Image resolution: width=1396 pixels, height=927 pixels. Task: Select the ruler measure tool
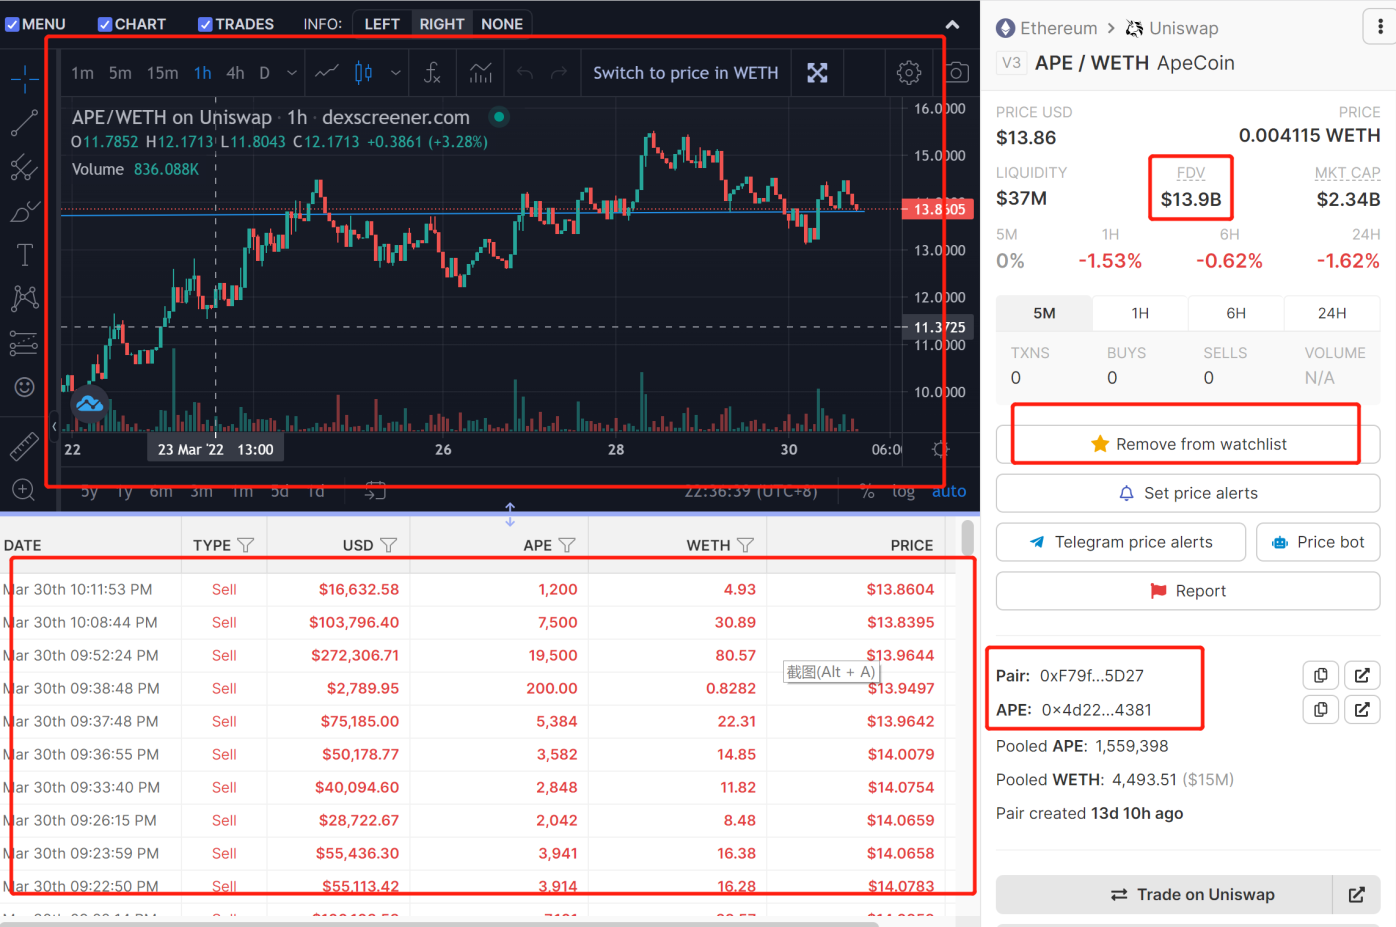24,447
